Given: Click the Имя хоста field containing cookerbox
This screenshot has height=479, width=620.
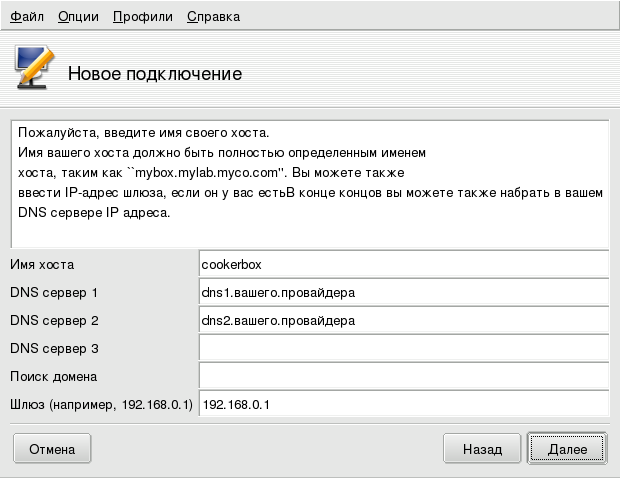Looking at the screenshot, I should (404, 264).
